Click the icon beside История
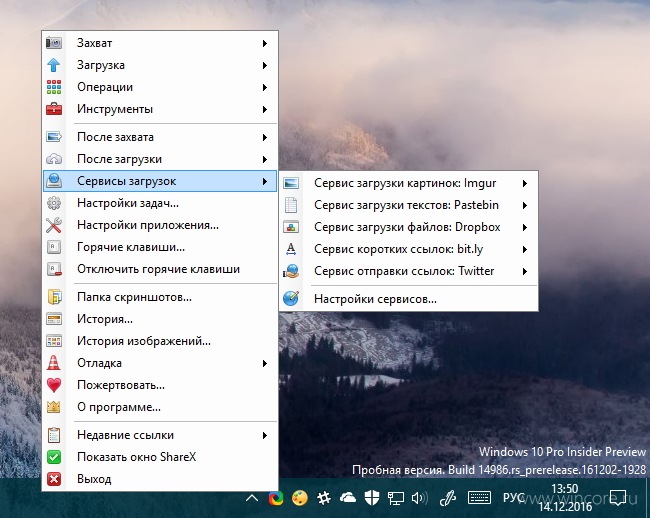Screen dimensions: 650x518 pyautogui.click(x=54, y=319)
